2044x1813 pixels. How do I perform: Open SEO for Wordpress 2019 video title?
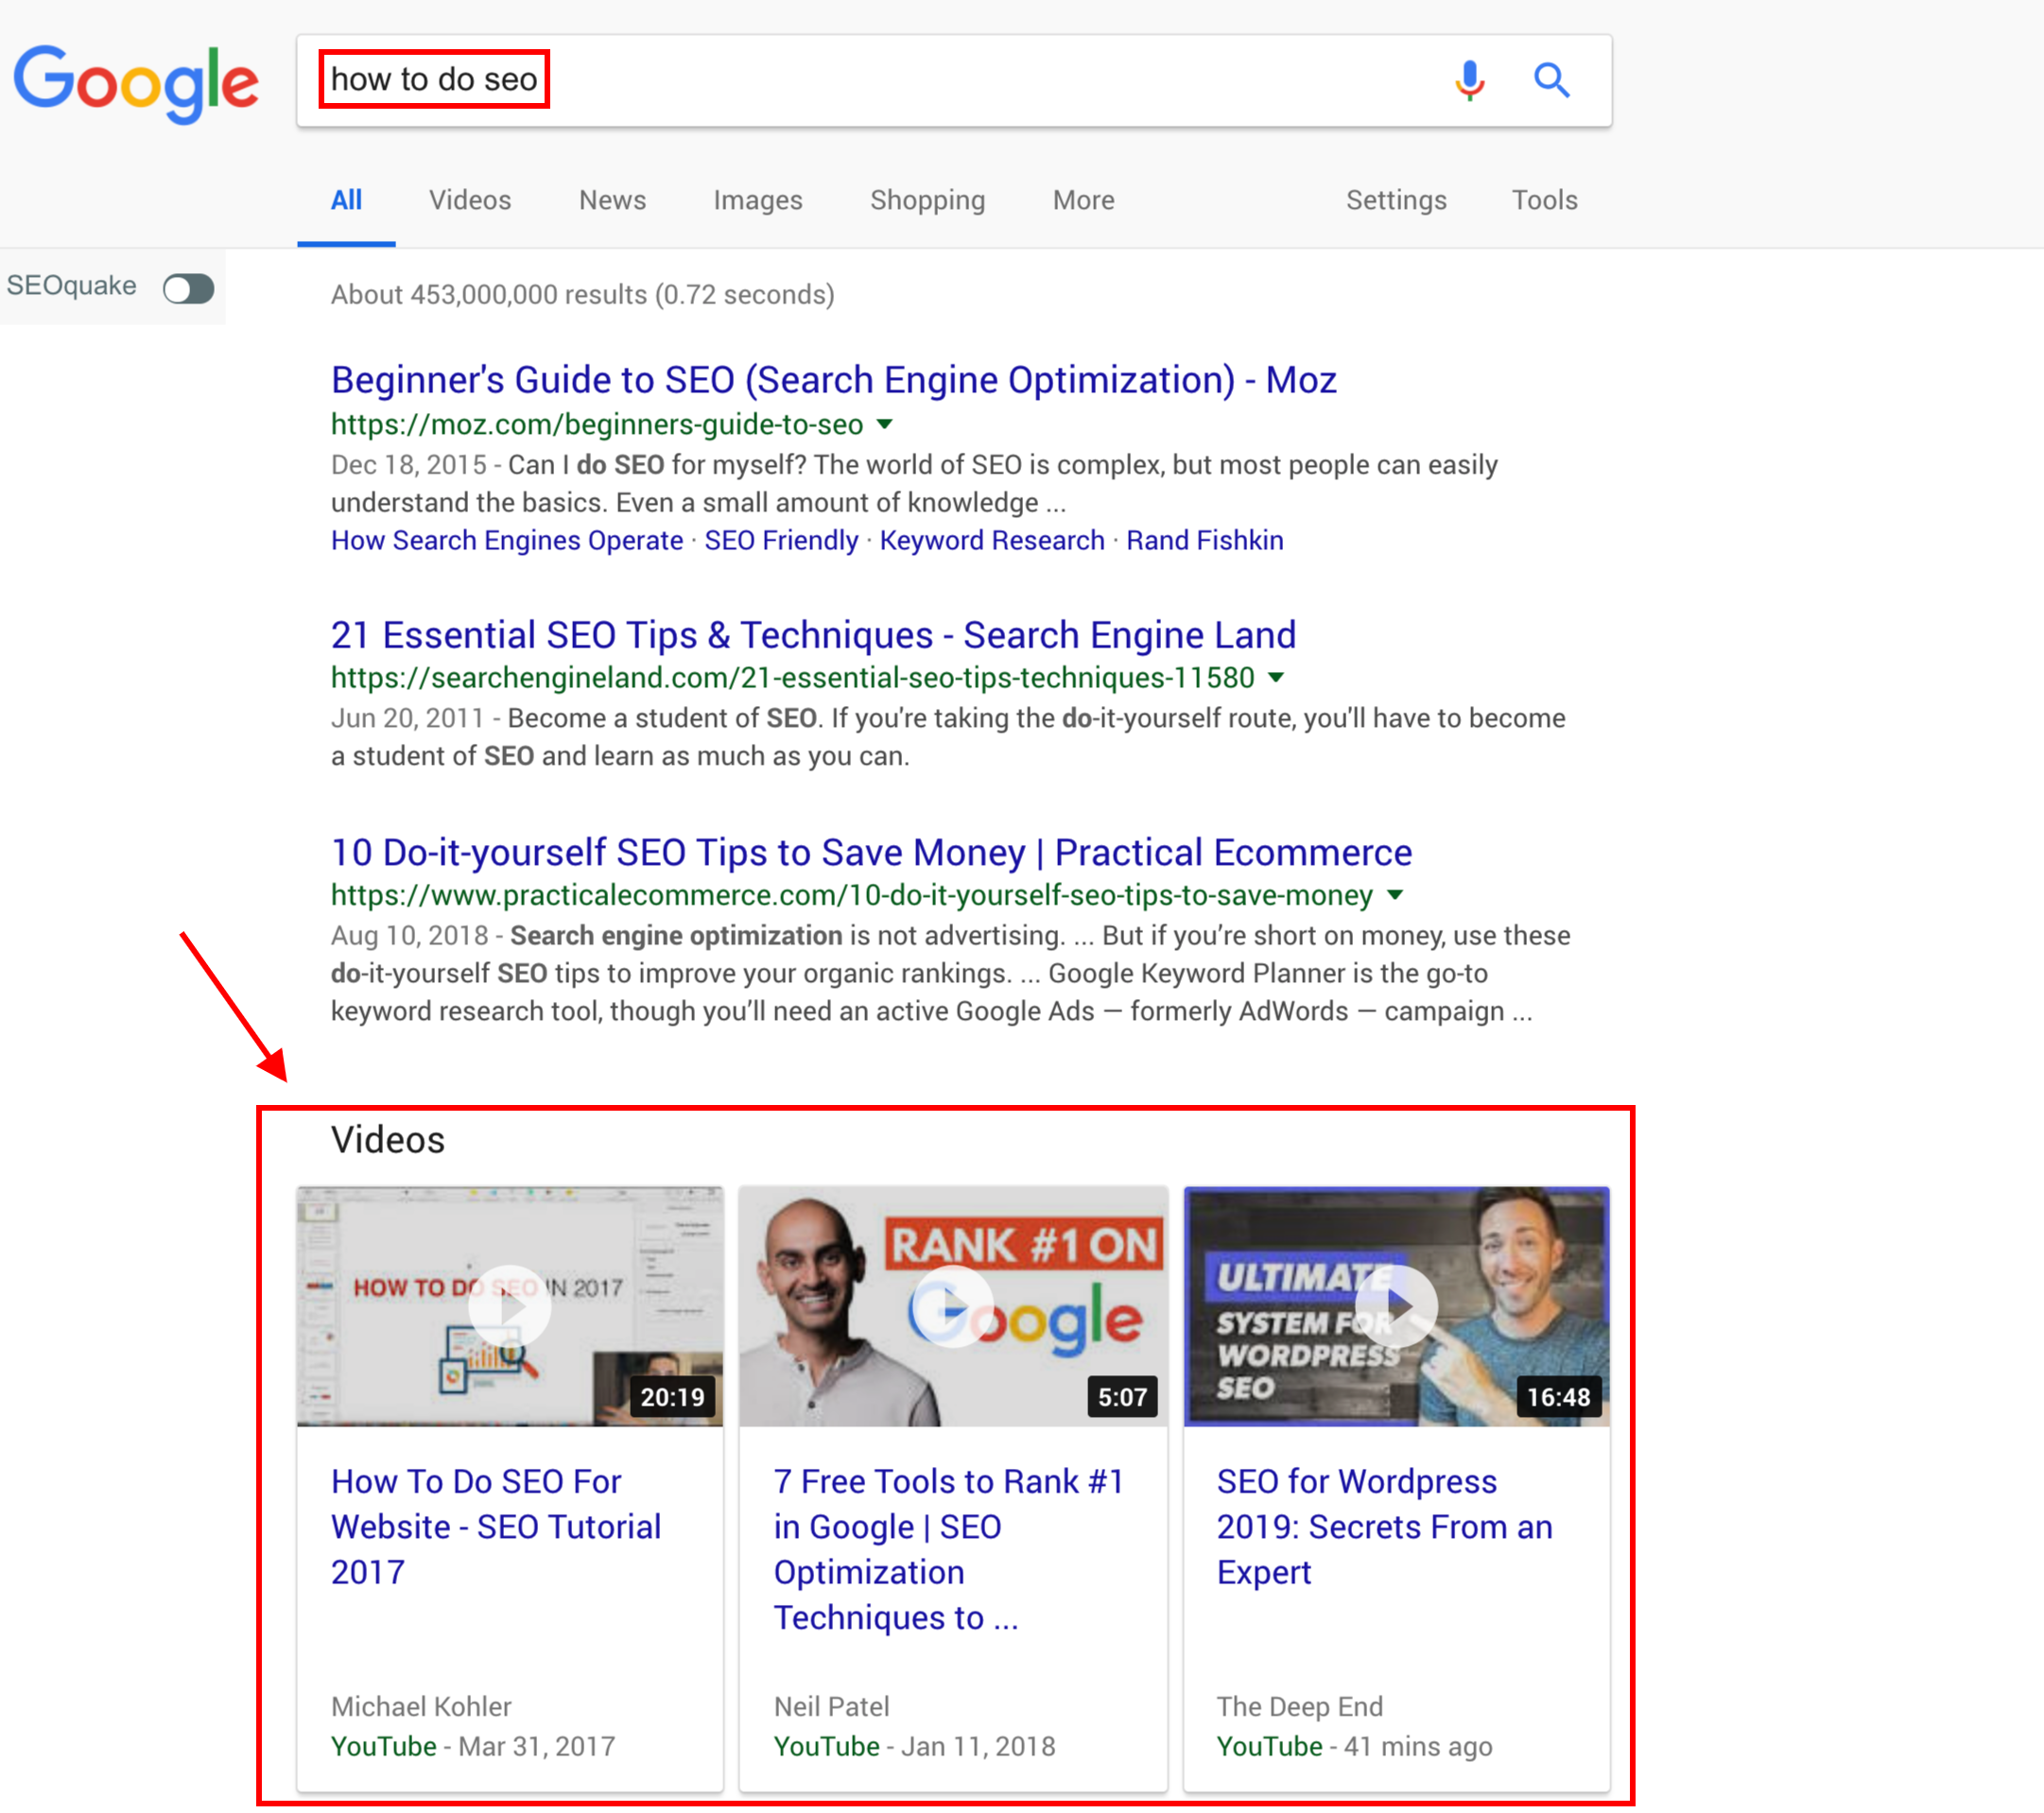(1385, 1526)
